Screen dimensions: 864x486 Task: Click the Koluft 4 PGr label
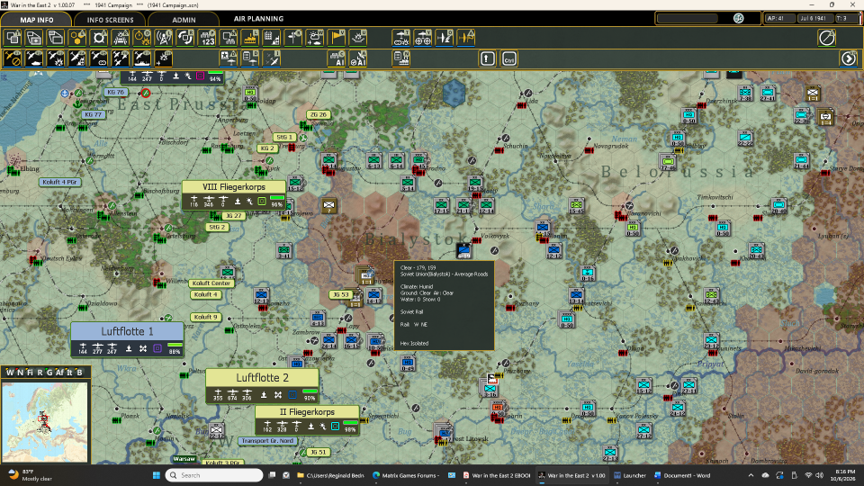point(60,182)
